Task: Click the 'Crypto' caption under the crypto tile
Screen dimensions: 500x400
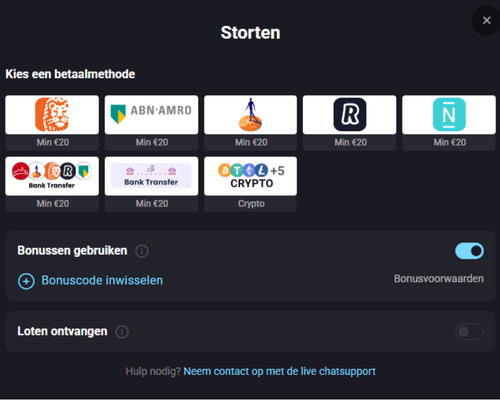Action: point(251,204)
